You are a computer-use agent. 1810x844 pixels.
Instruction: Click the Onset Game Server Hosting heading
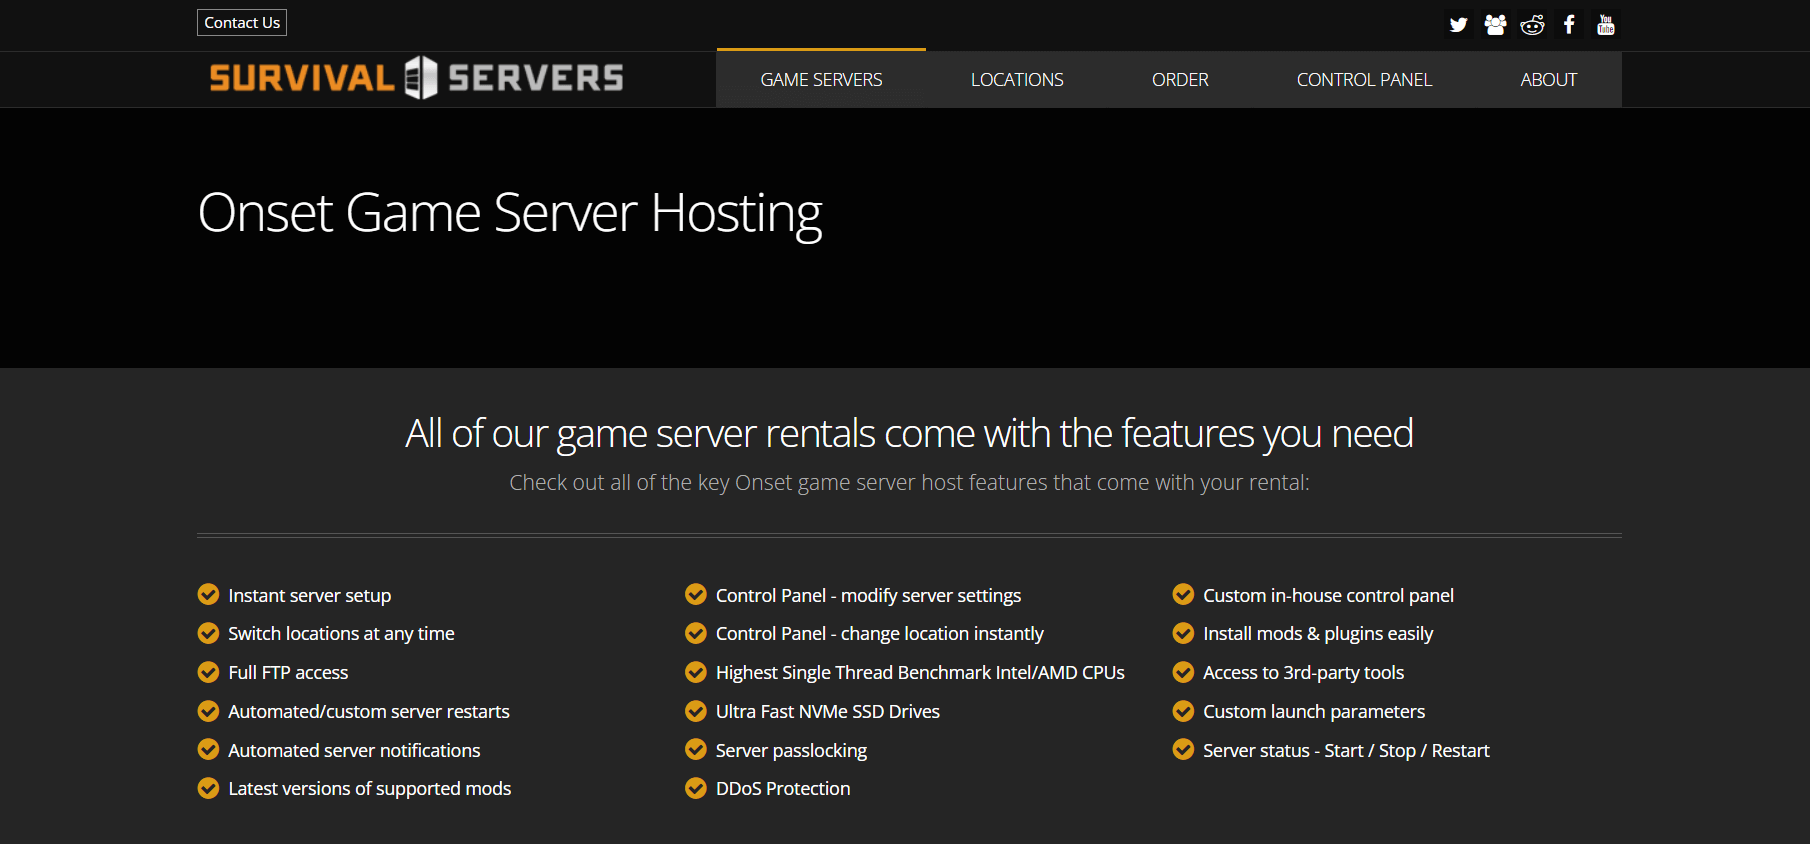tap(510, 214)
